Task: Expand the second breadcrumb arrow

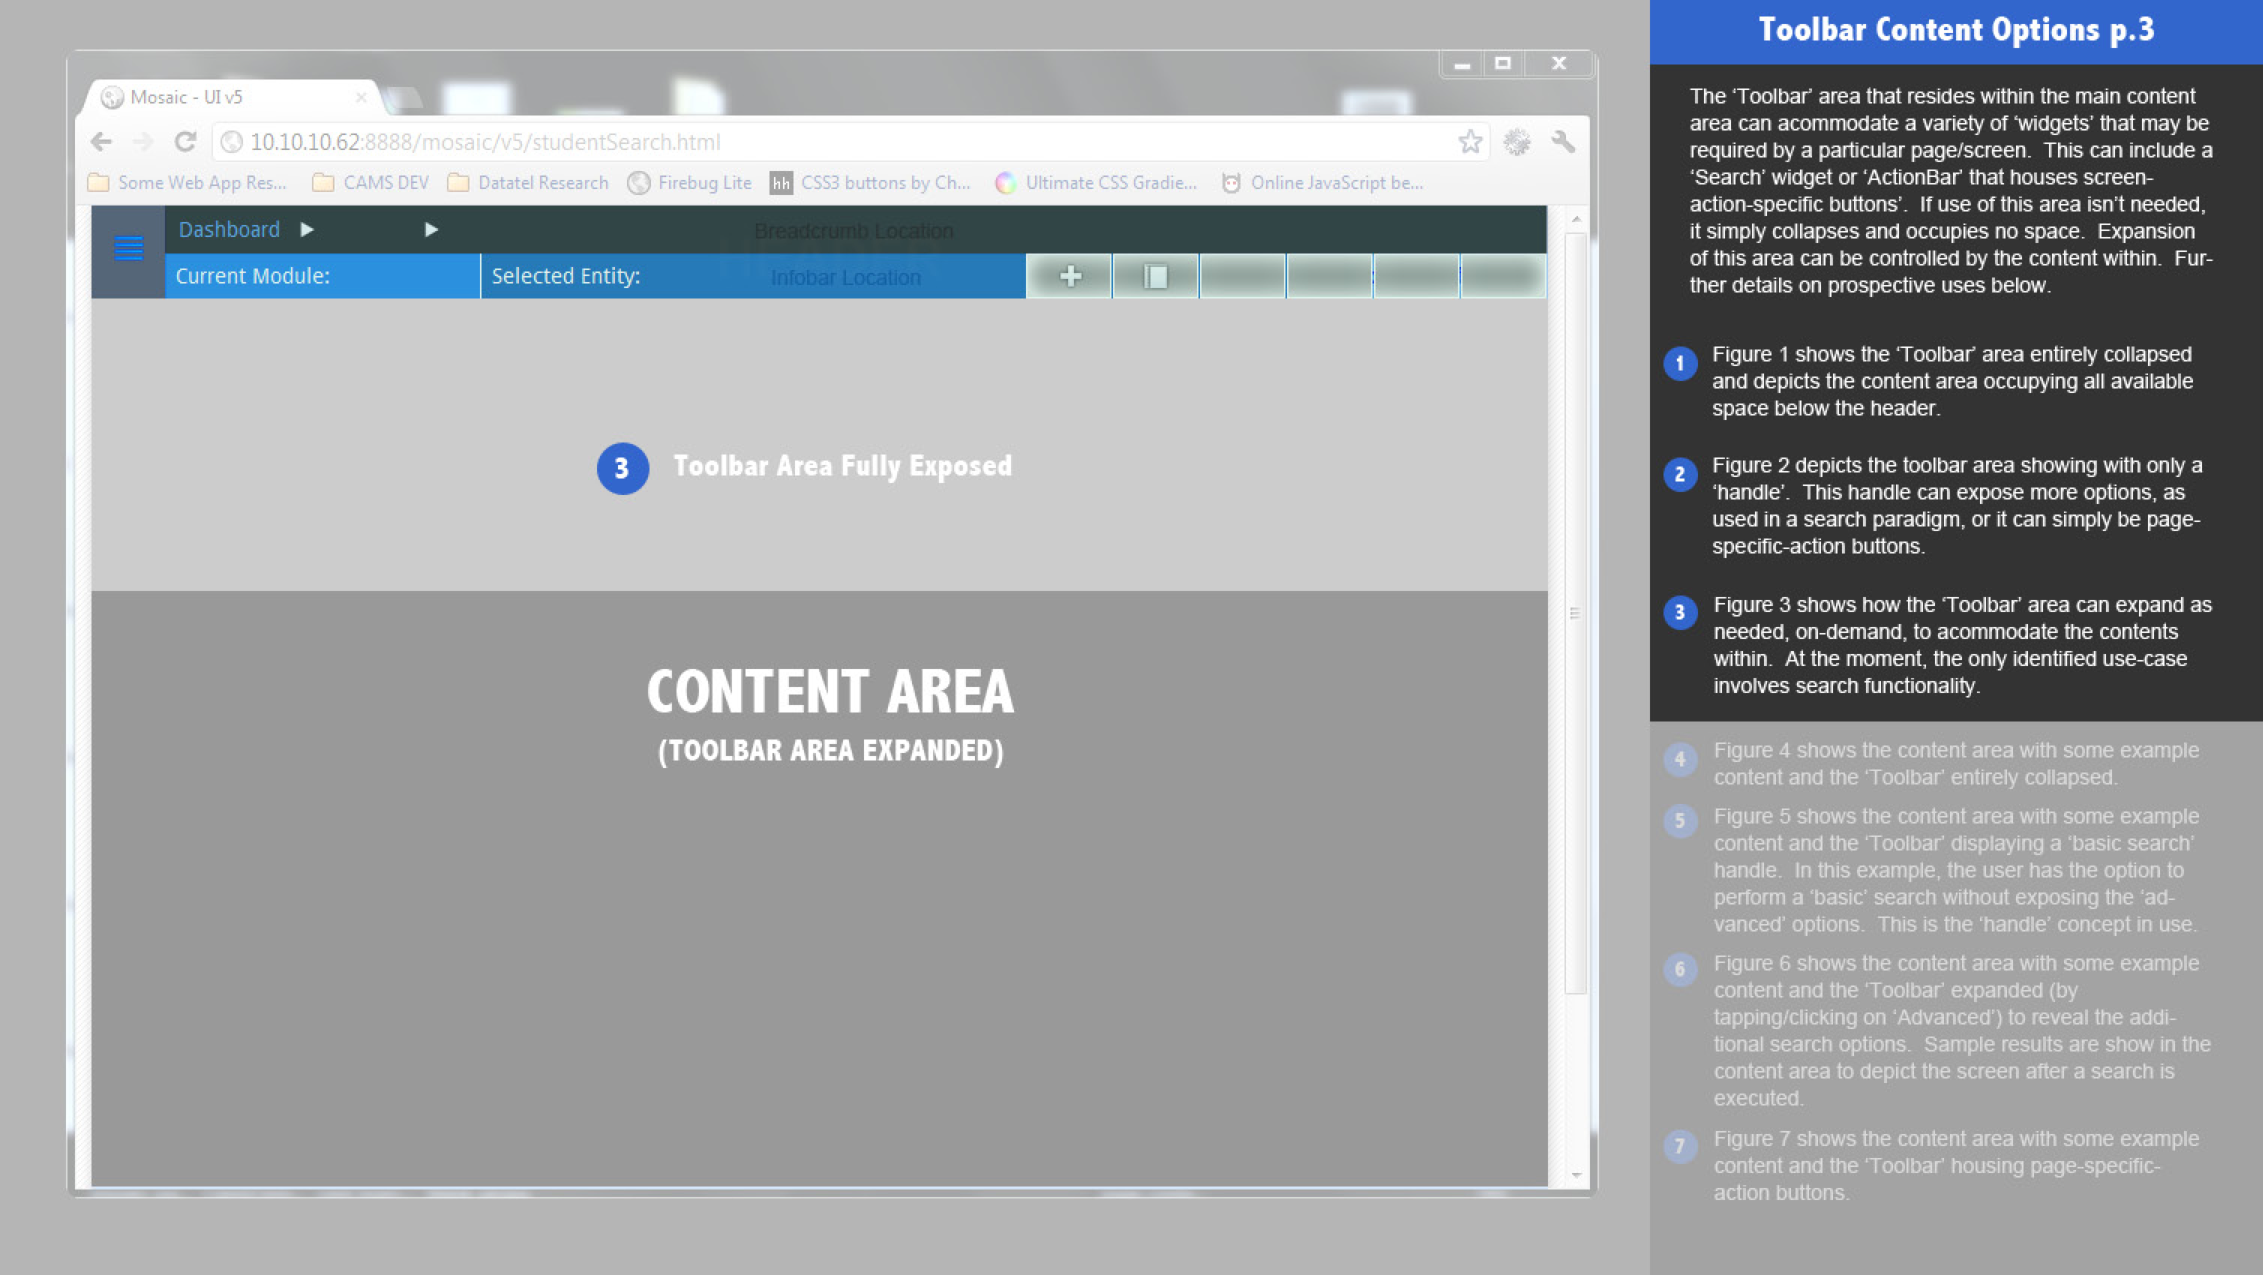Action: pos(431,230)
